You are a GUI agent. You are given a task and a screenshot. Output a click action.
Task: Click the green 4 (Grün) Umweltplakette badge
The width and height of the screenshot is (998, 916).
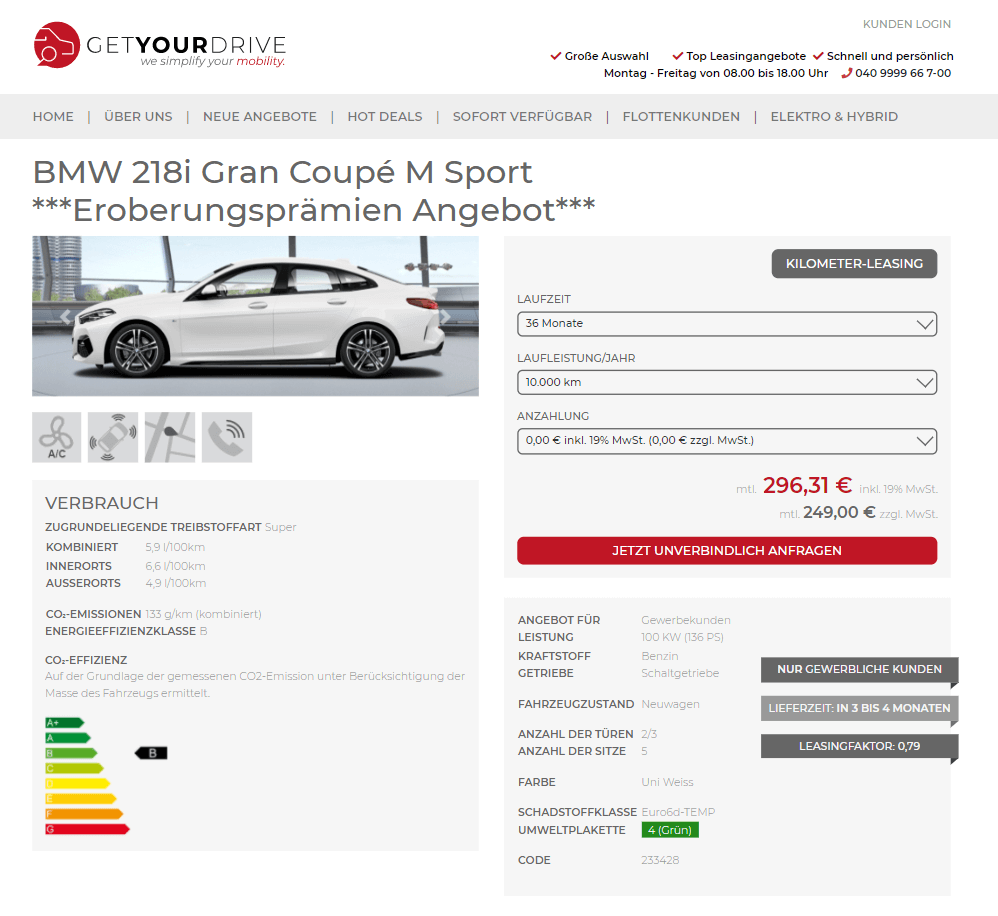tap(670, 830)
